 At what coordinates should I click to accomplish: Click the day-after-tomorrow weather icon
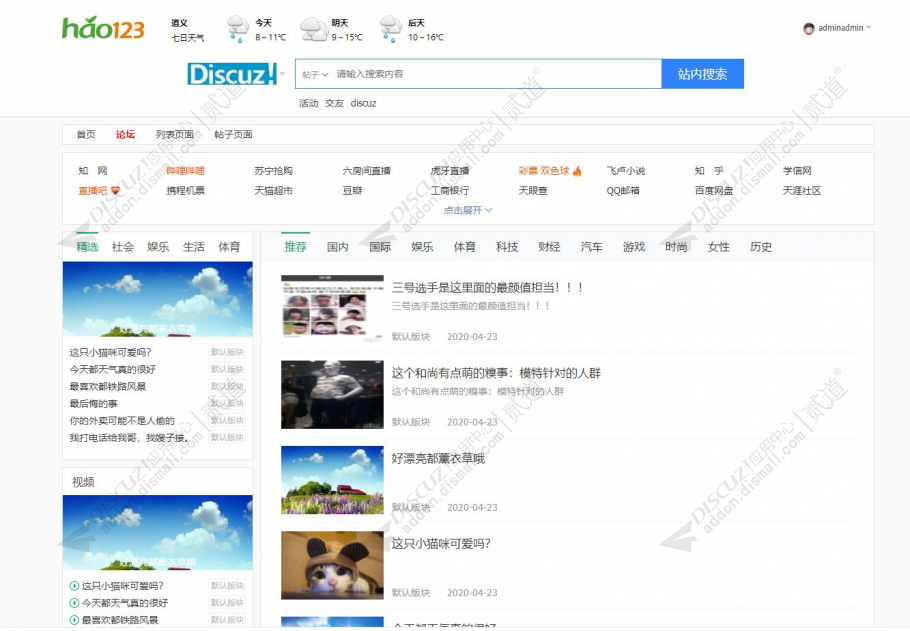pyautogui.click(x=391, y=29)
